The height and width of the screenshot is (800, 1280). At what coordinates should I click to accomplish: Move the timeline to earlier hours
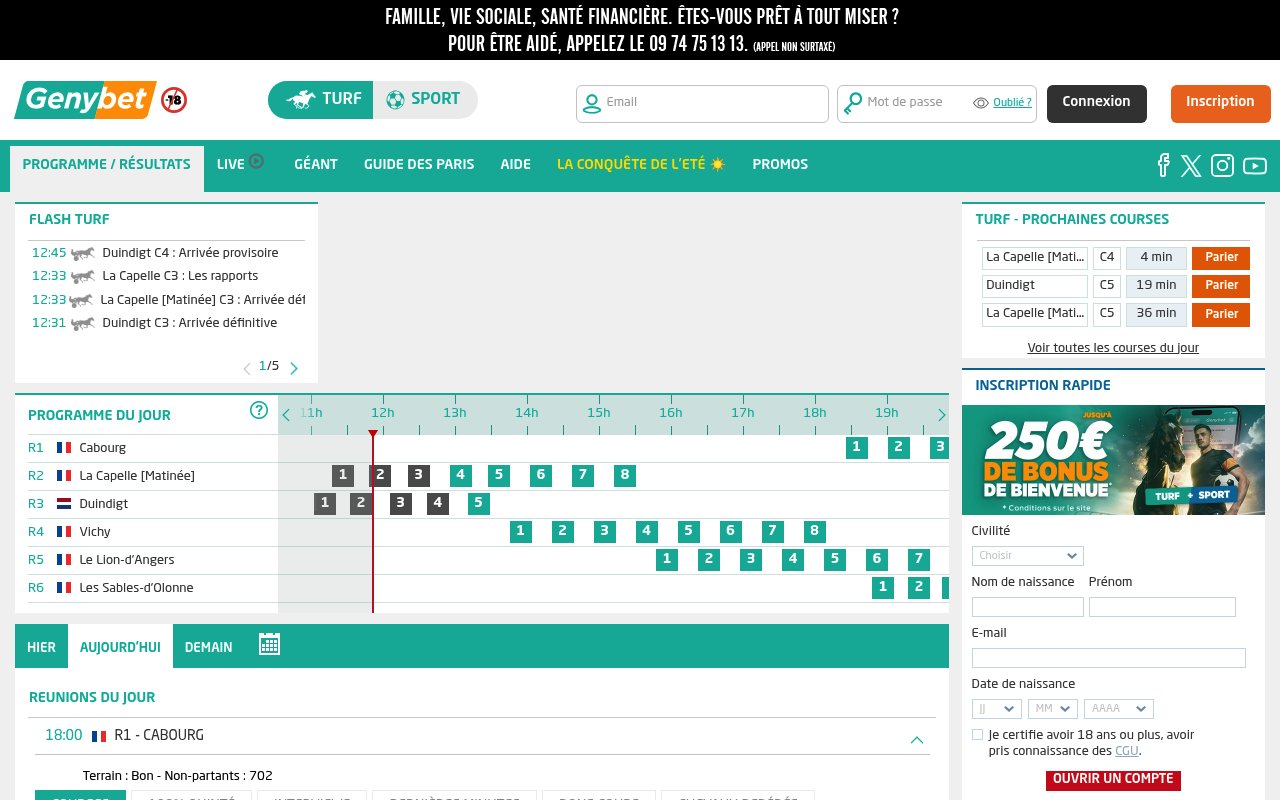point(286,415)
